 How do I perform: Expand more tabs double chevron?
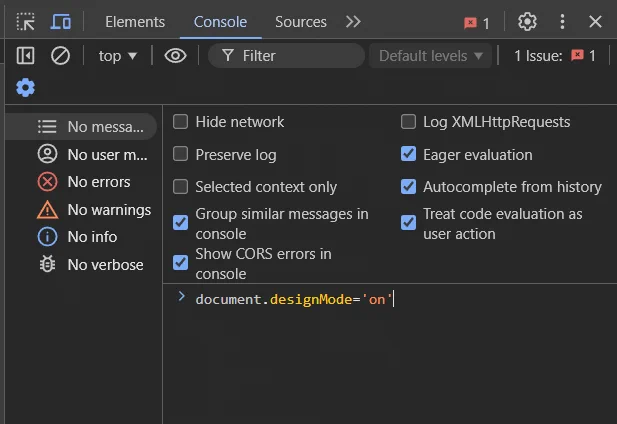pyautogui.click(x=353, y=22)
